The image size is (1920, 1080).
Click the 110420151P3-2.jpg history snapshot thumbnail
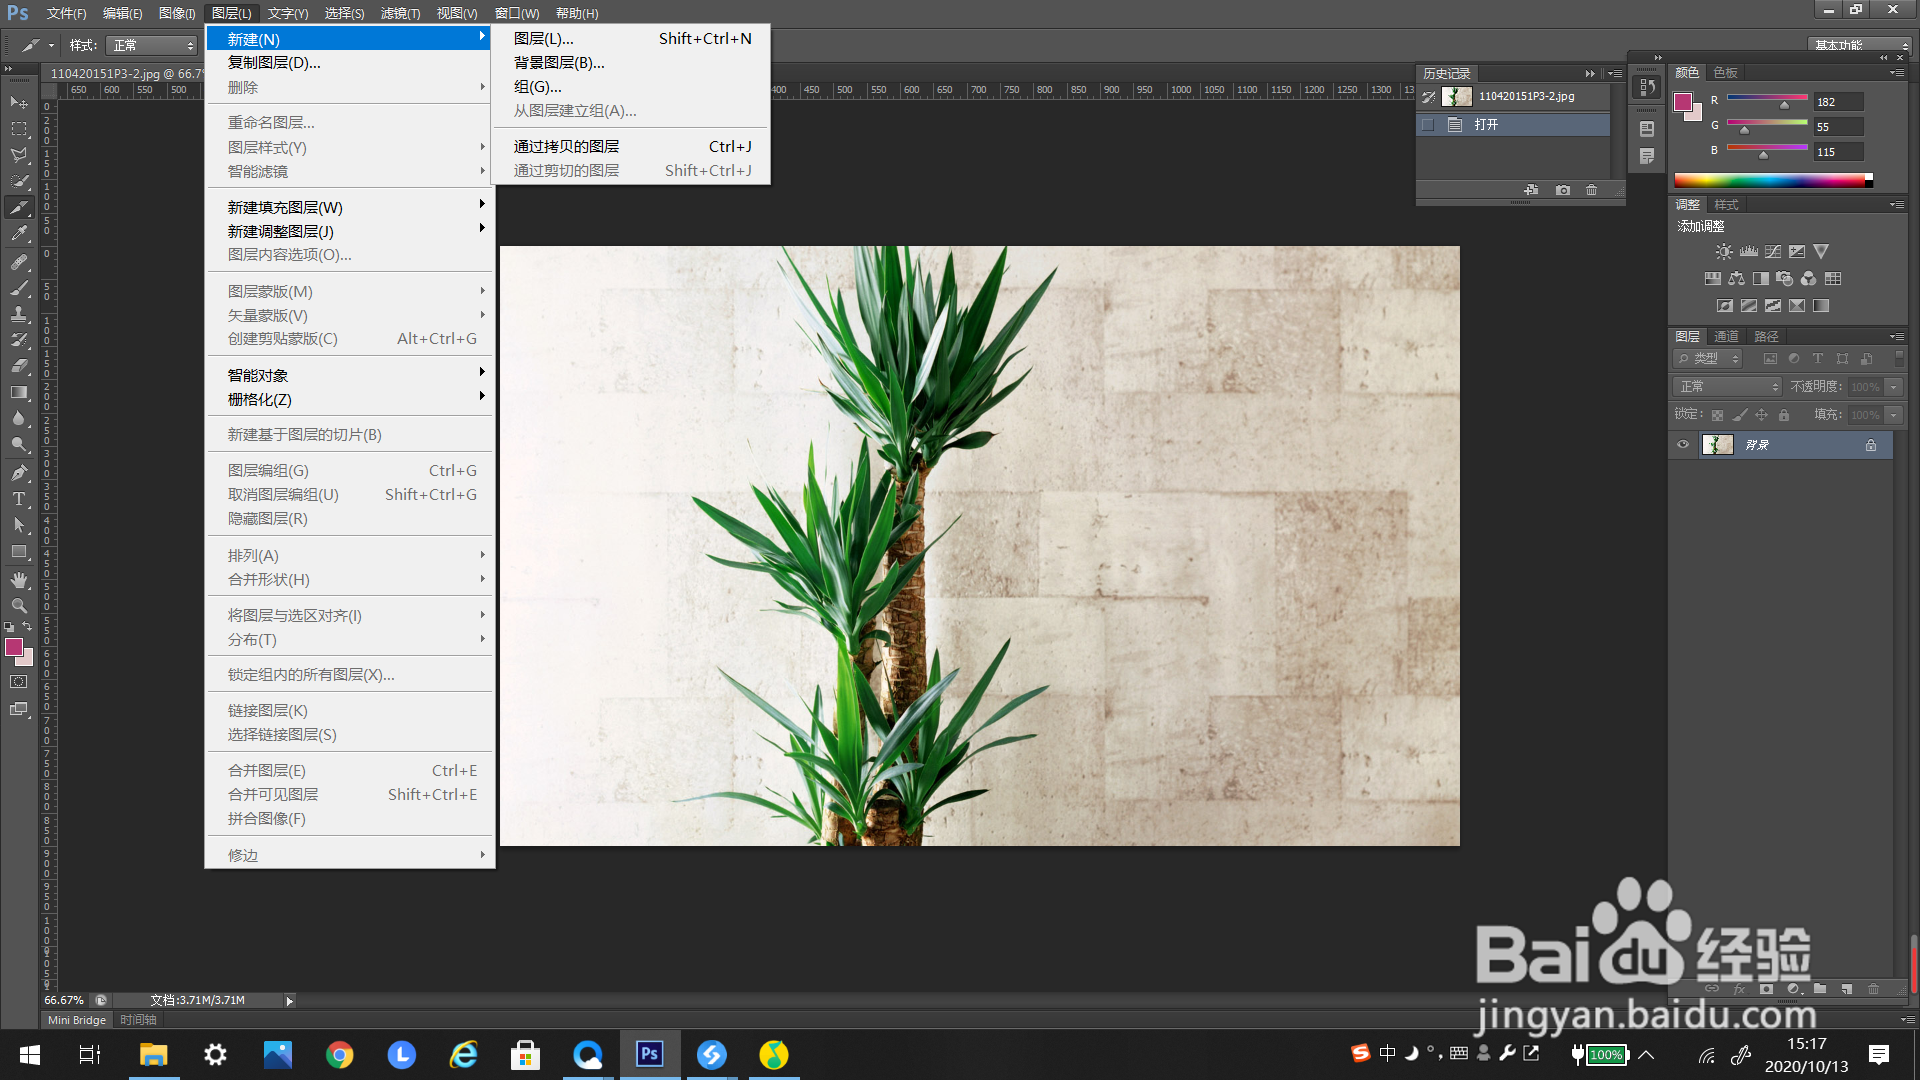click(x=1456, y=97)
